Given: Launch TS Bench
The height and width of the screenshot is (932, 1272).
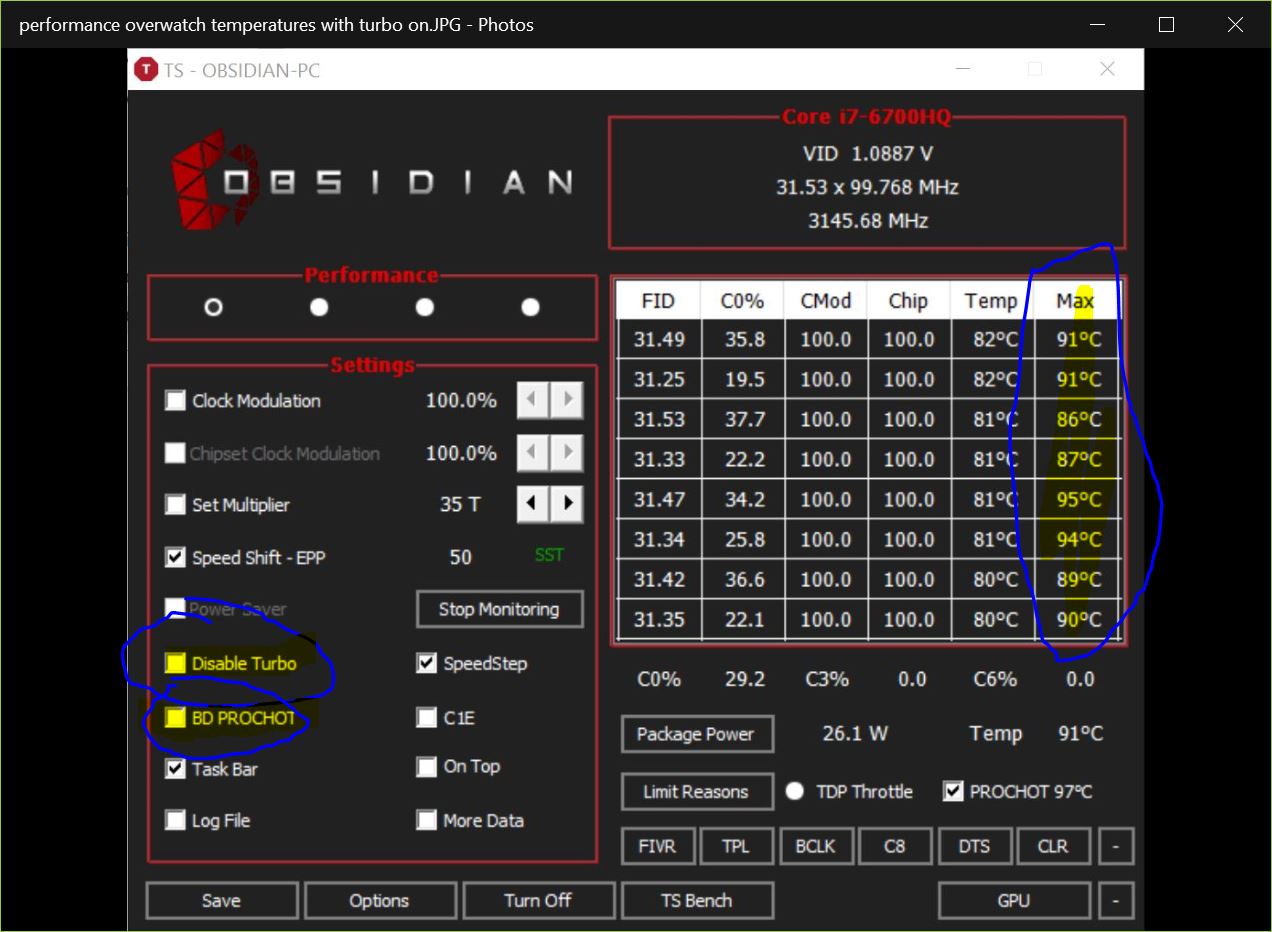Looking at the screenshot, I should [696, 900].
